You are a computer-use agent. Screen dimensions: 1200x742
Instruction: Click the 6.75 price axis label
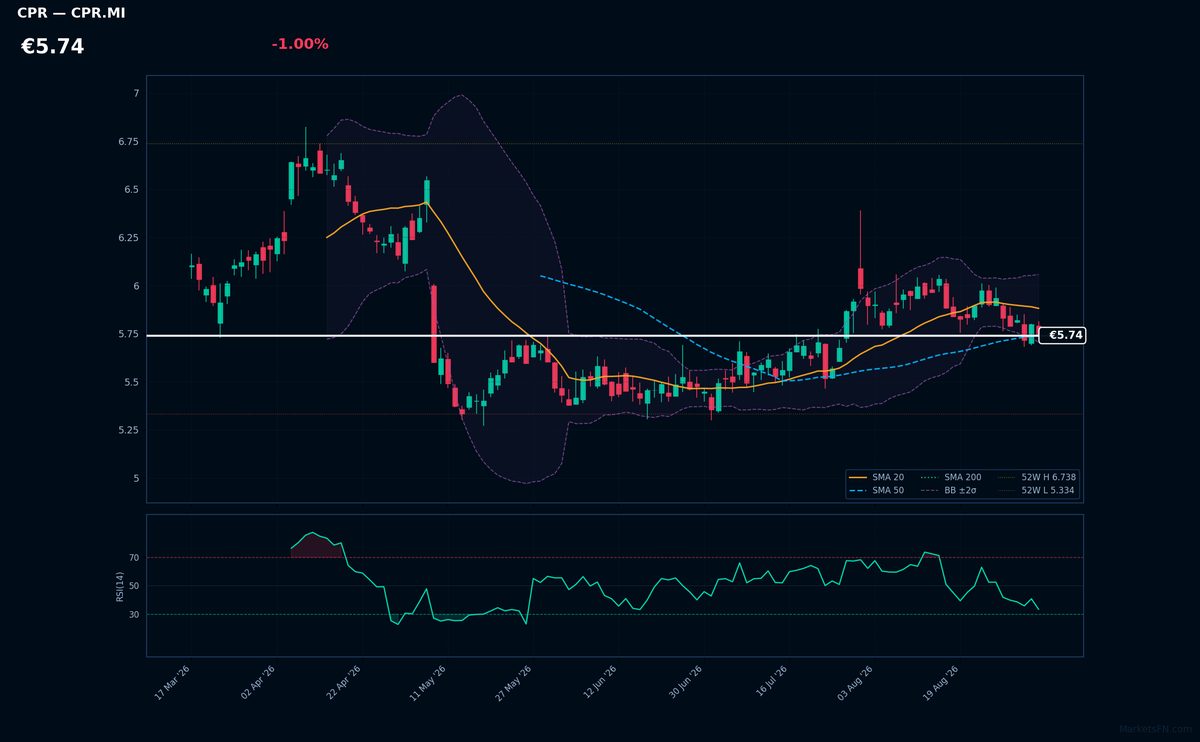click(x=129, y=143)
